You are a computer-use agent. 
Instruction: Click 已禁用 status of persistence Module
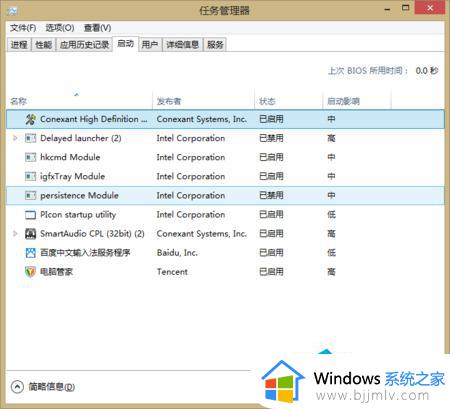click(x=271, y=195)
